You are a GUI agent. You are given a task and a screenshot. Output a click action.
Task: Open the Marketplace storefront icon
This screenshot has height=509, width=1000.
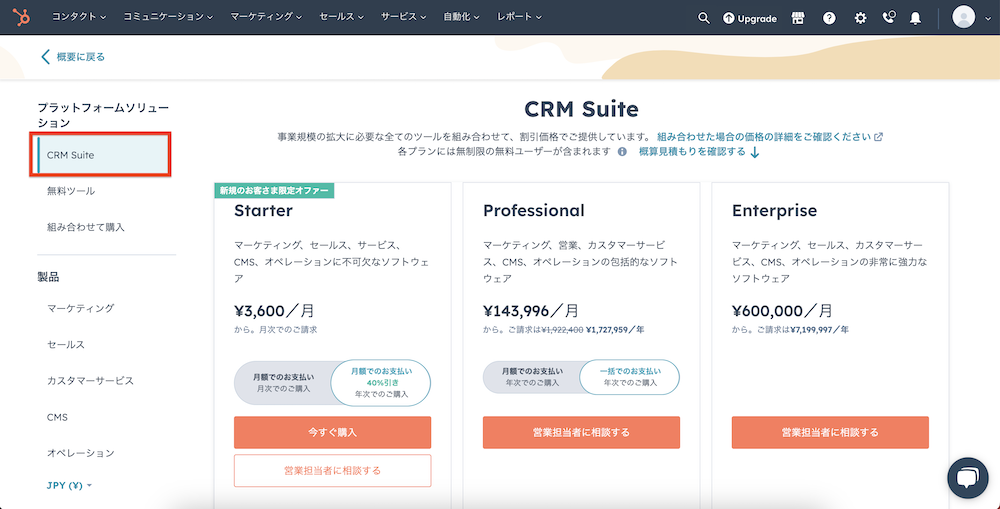798,18
